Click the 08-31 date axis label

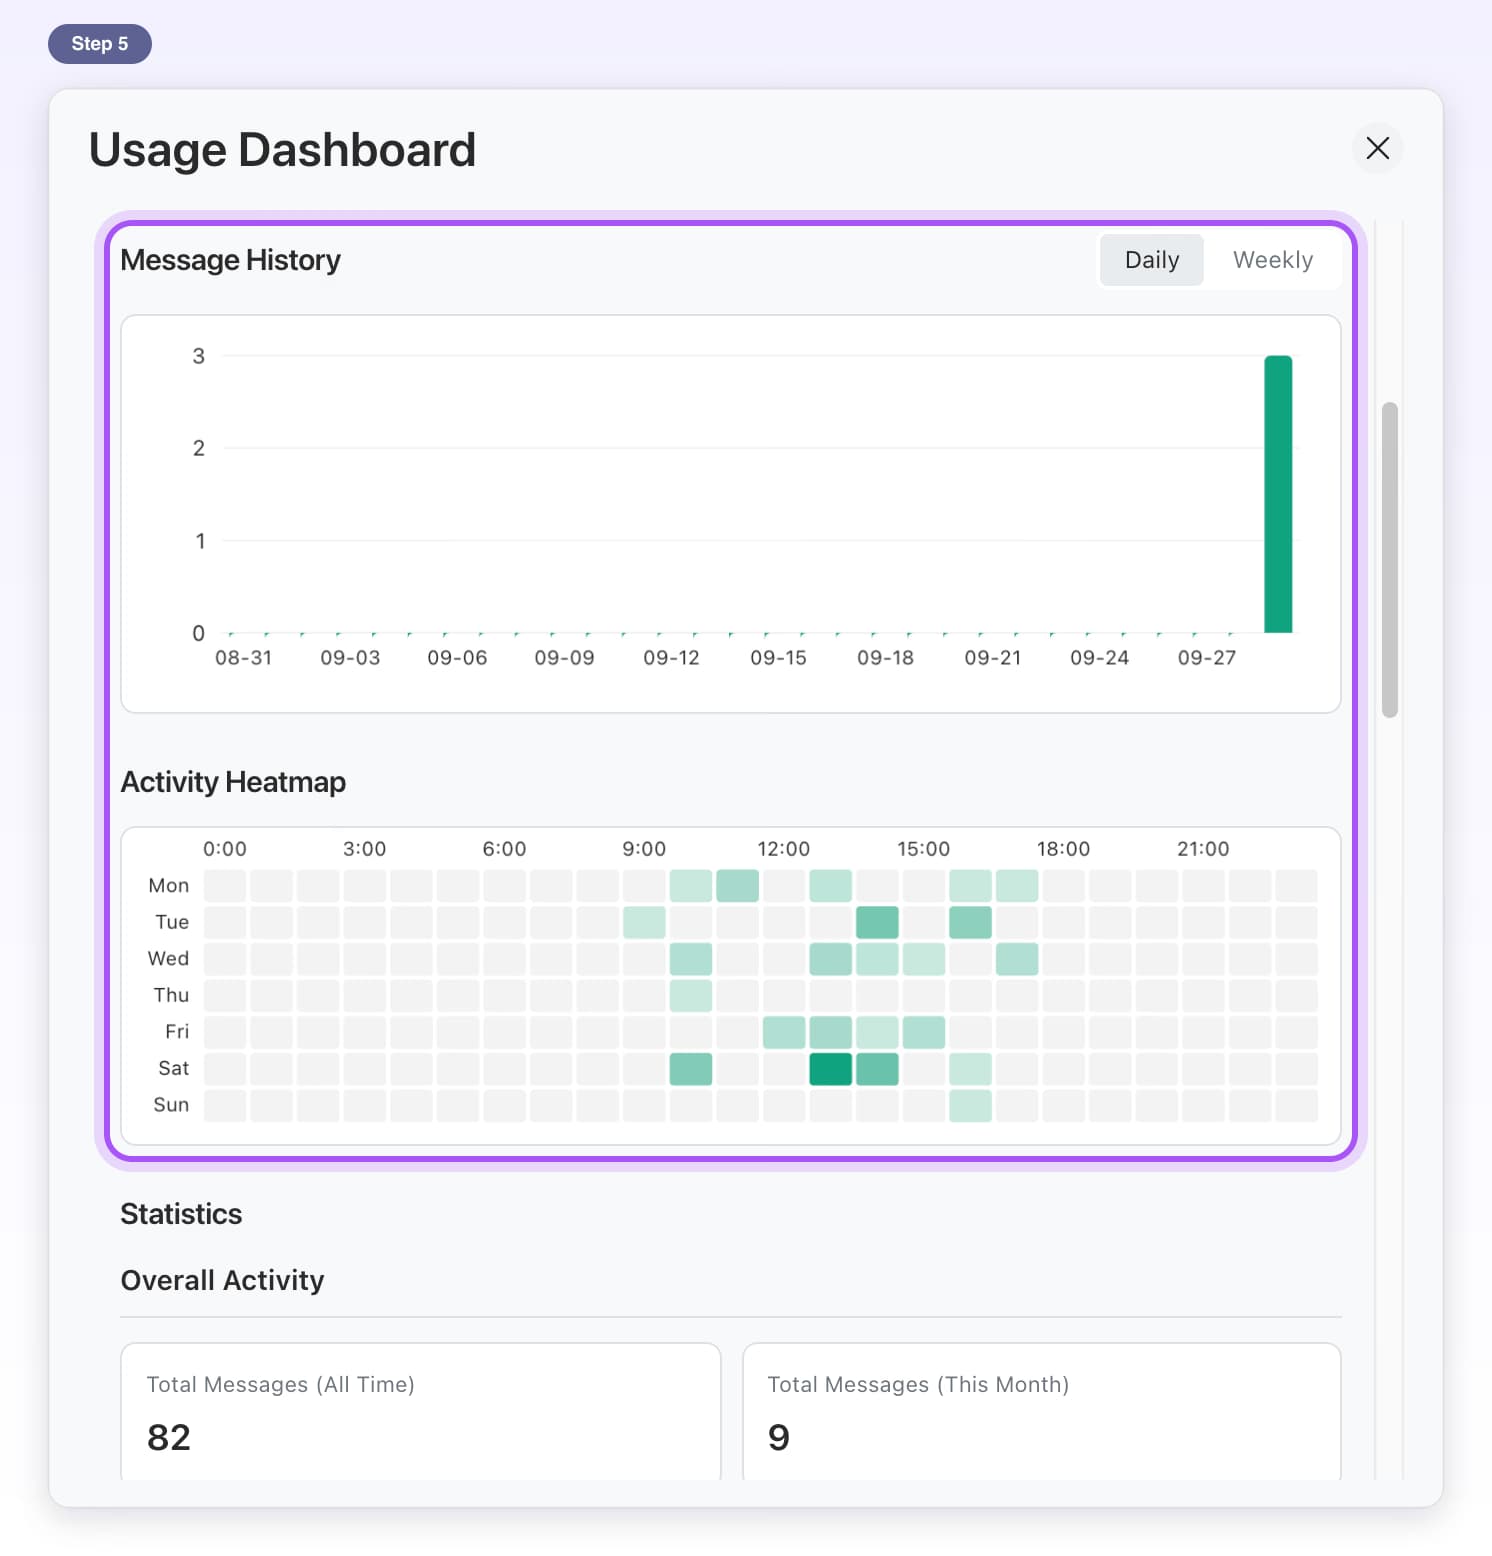[243, 658]
